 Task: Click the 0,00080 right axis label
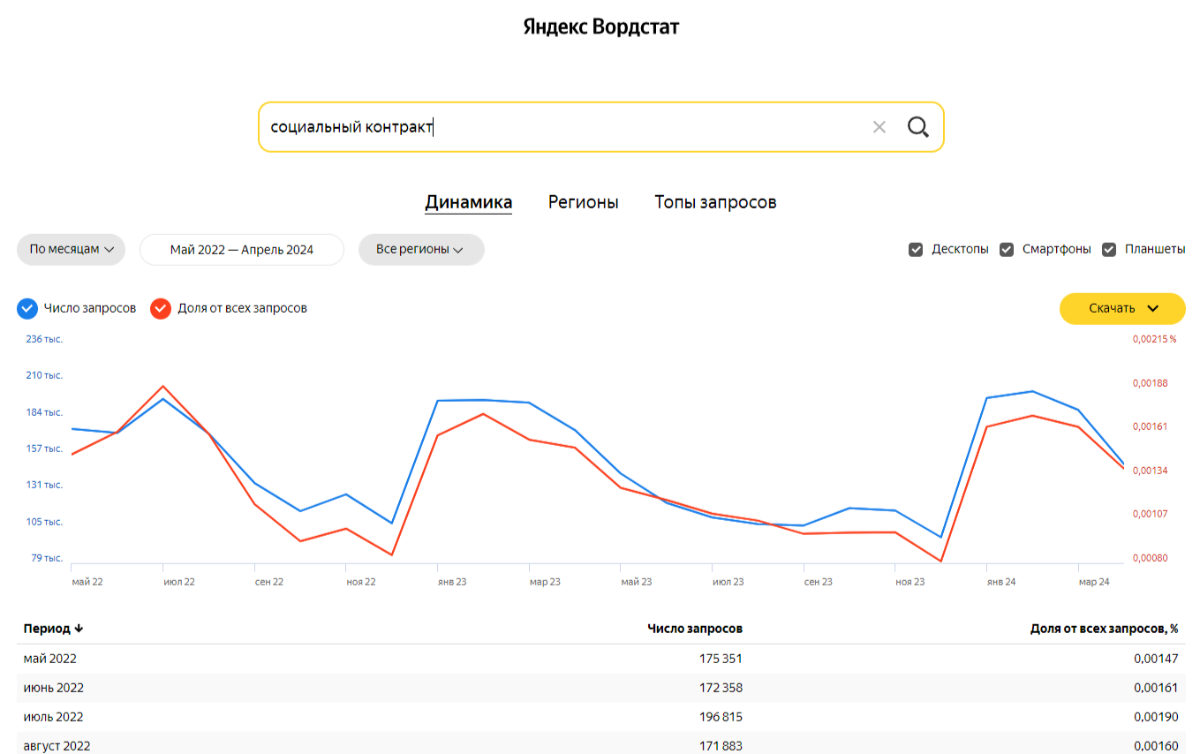pyautogui.click(x=1150, y=558)
